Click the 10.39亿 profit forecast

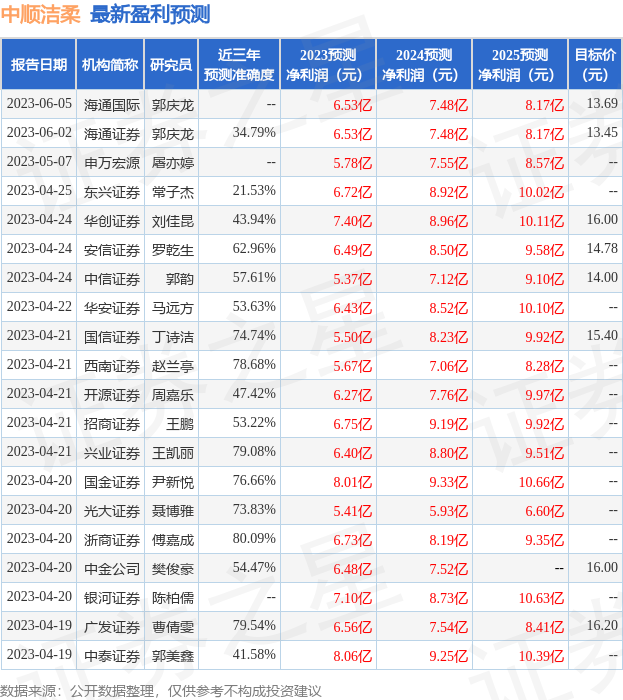541,656
